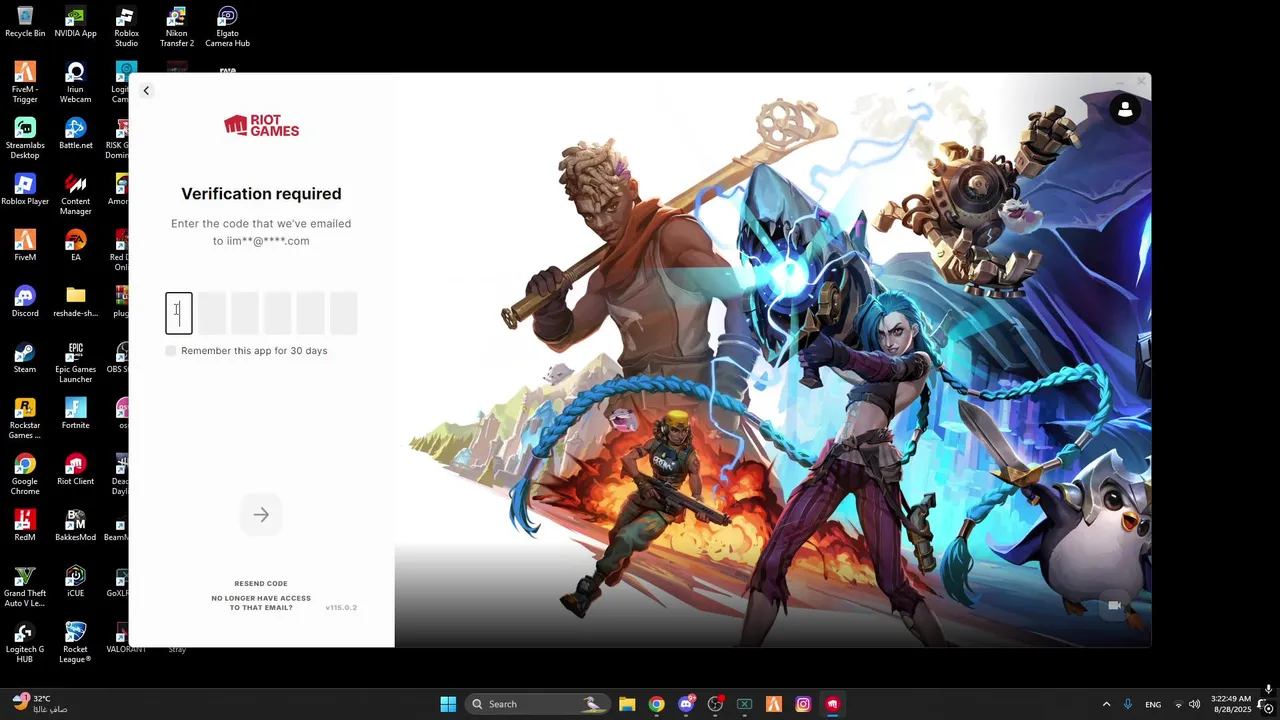Image resolution: width=1280 pixels, height=720 pixels.
Task: Select the Nikon Transfer 2 desktop shortcut
Action: tap(177, 27)
